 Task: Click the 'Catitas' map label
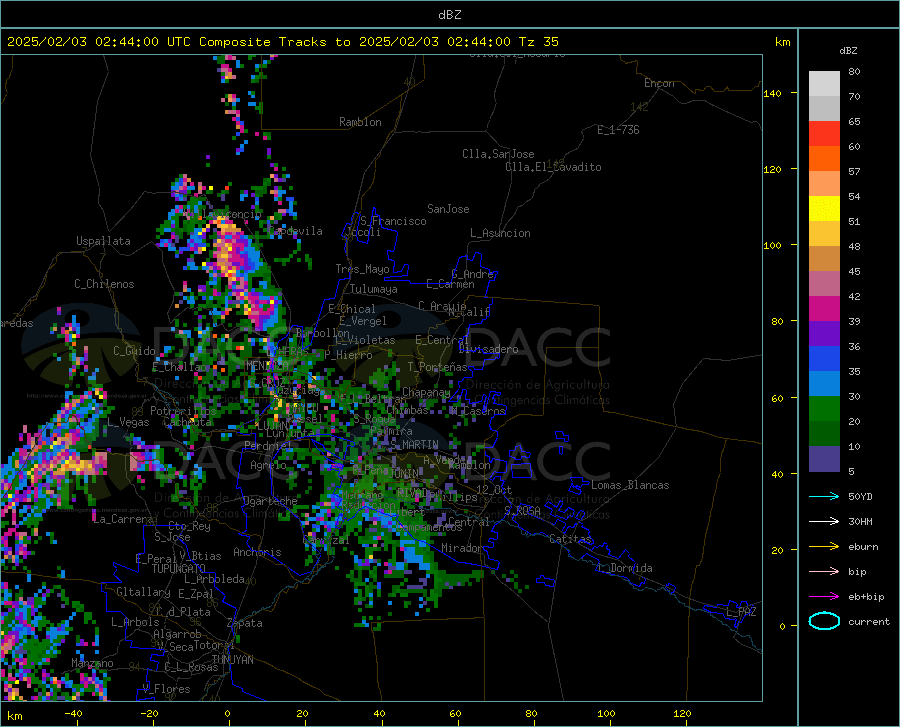[570, 539]
